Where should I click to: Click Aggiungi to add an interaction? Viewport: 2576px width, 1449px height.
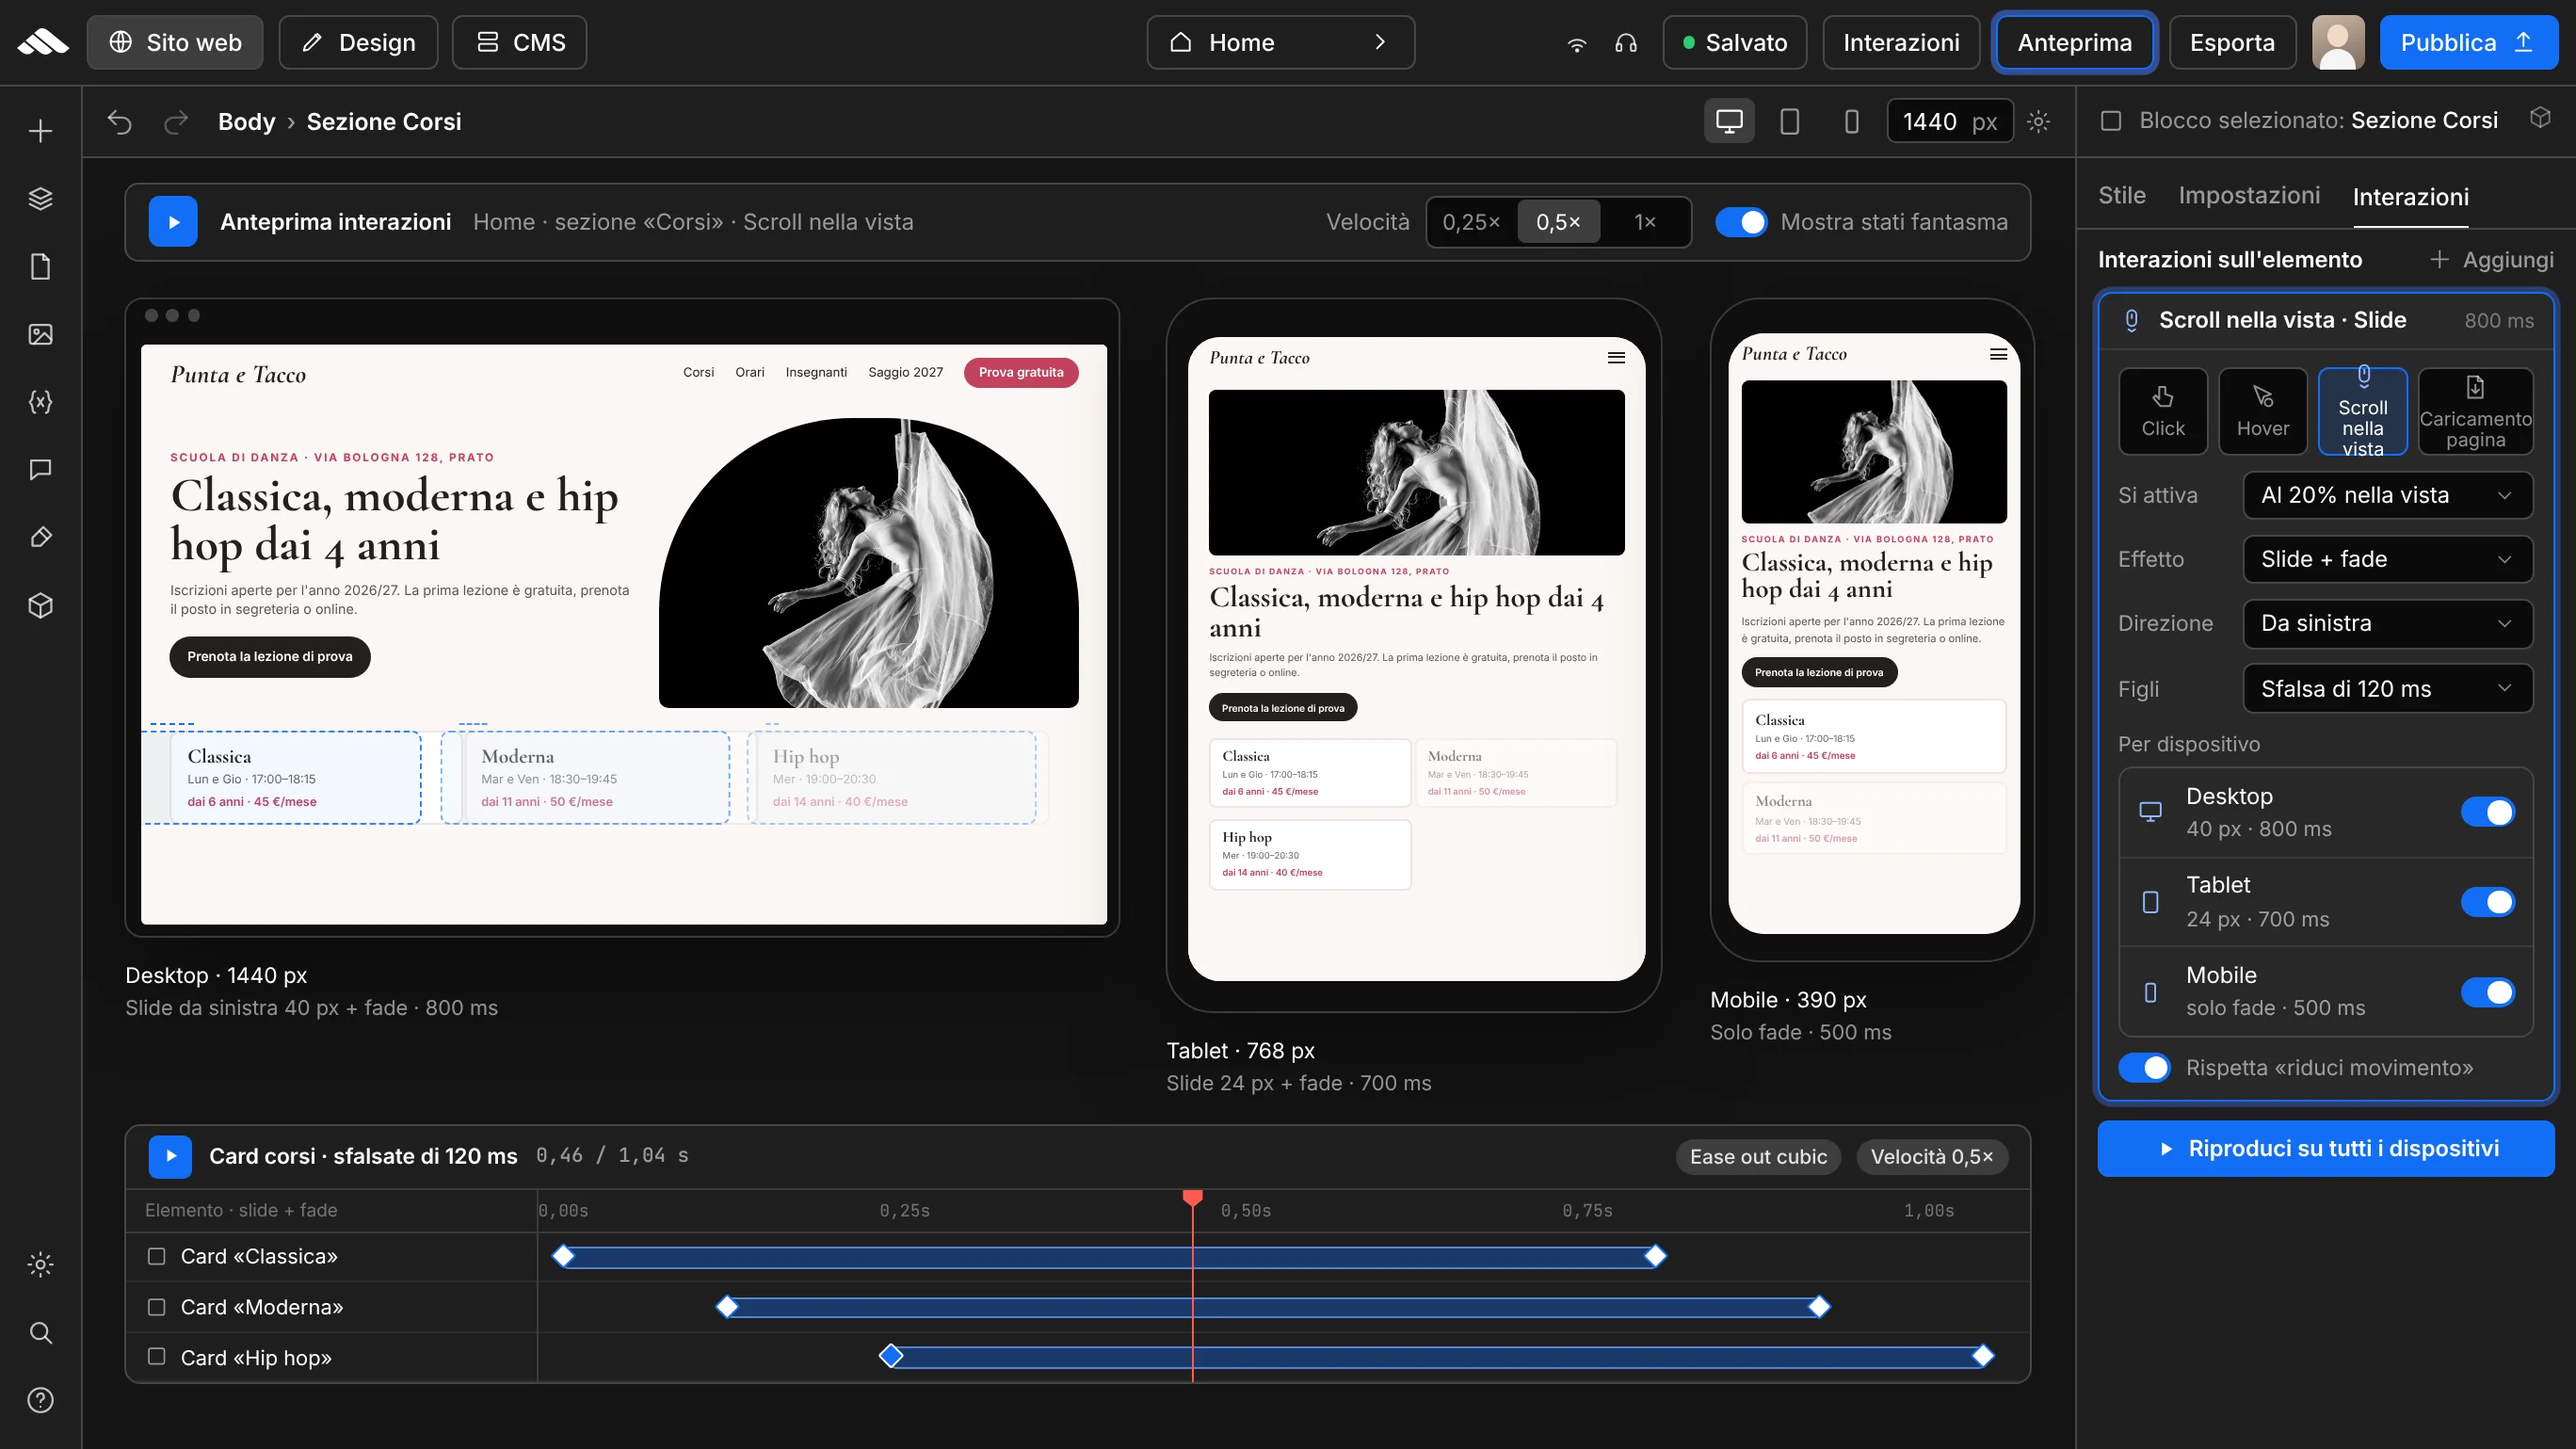coord(2492,260)
